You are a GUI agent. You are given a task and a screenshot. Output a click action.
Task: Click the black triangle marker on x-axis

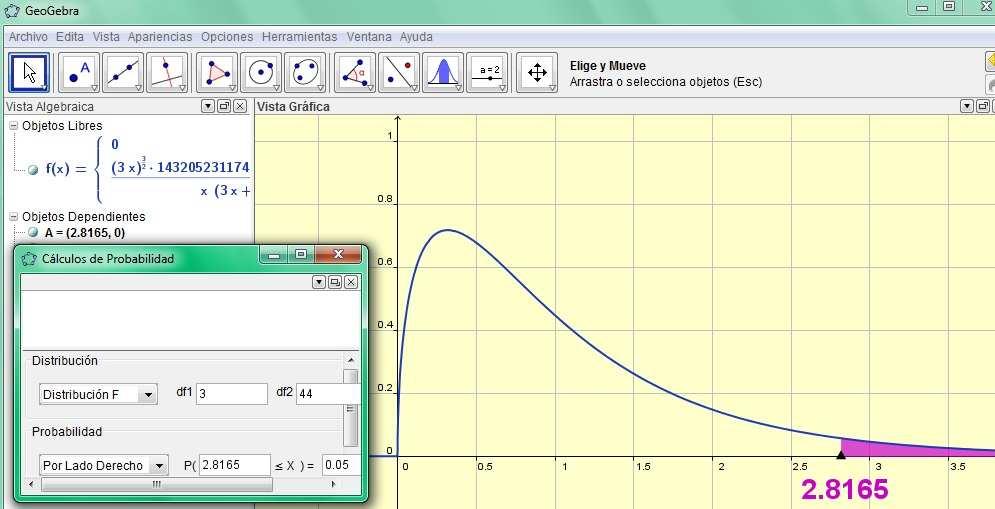tap(841, 454)
